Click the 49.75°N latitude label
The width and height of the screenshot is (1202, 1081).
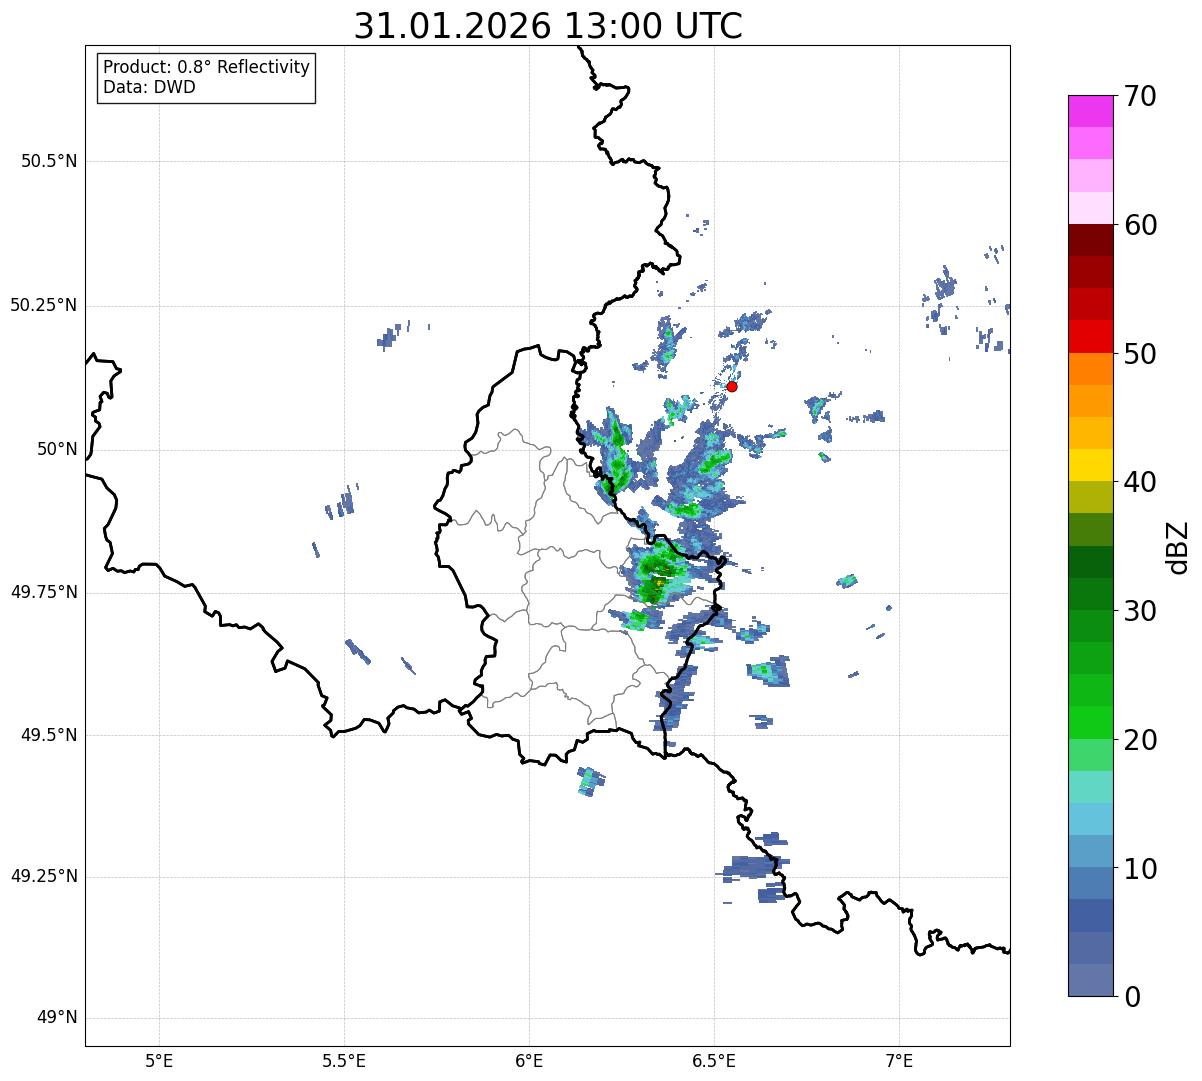43,592
